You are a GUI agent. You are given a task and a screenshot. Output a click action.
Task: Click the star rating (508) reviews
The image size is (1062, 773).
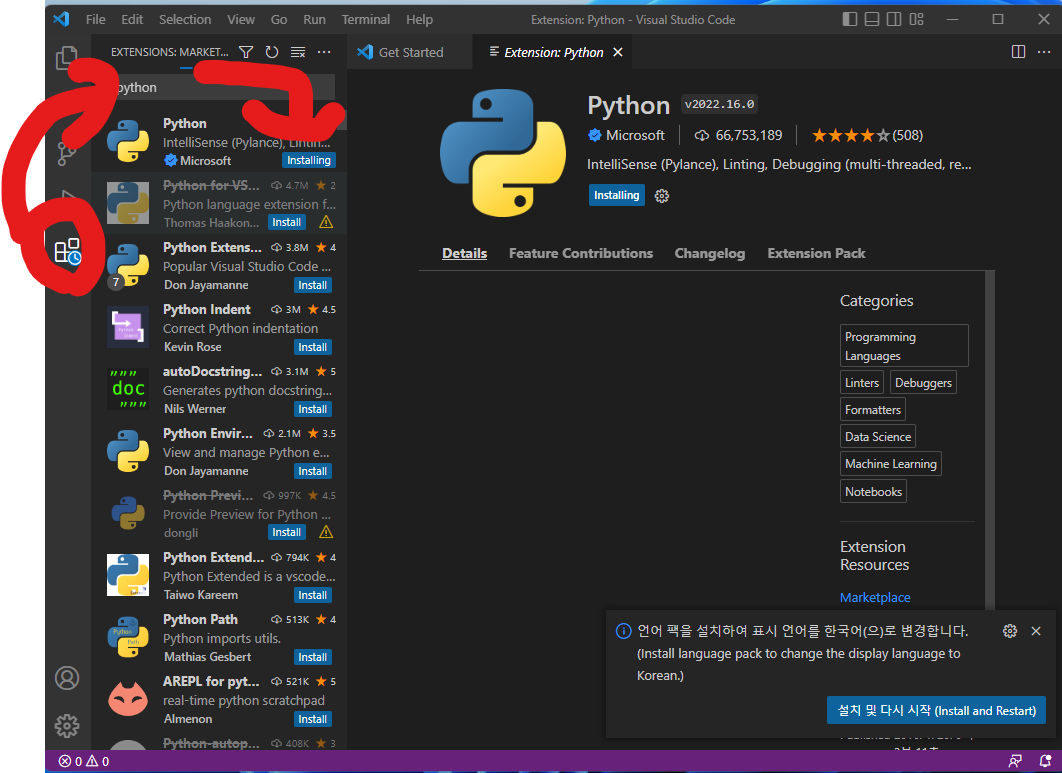pyautogui.click(x=867, y=135)
